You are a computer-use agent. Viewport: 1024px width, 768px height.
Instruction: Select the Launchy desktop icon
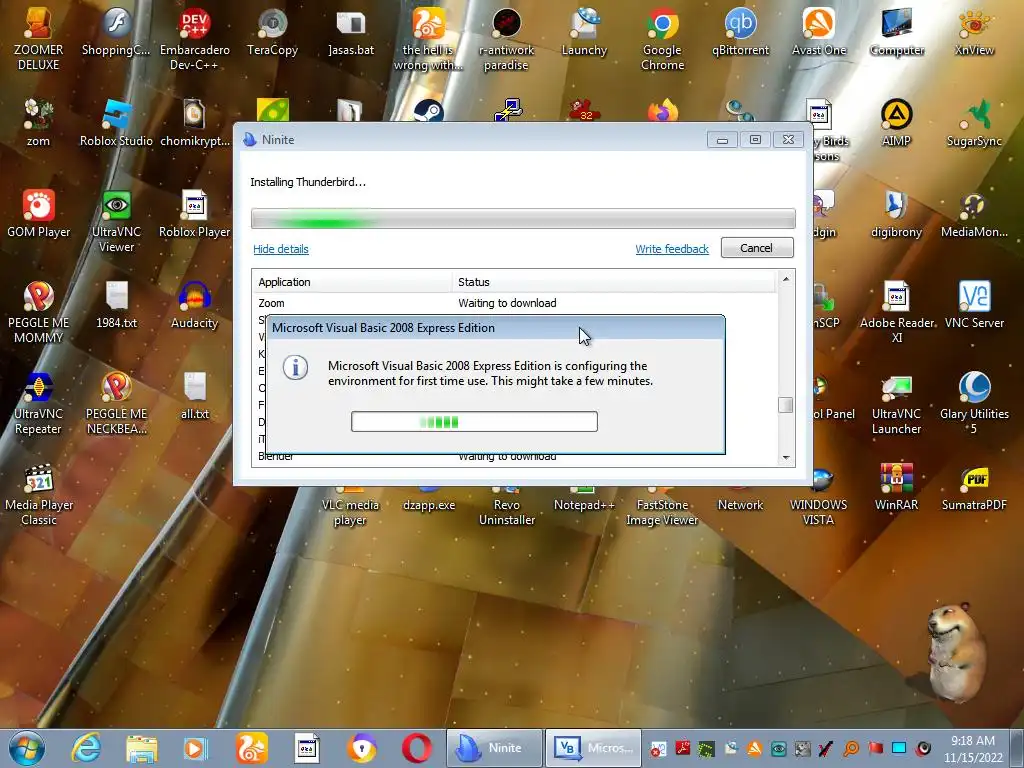coord(584,31)
